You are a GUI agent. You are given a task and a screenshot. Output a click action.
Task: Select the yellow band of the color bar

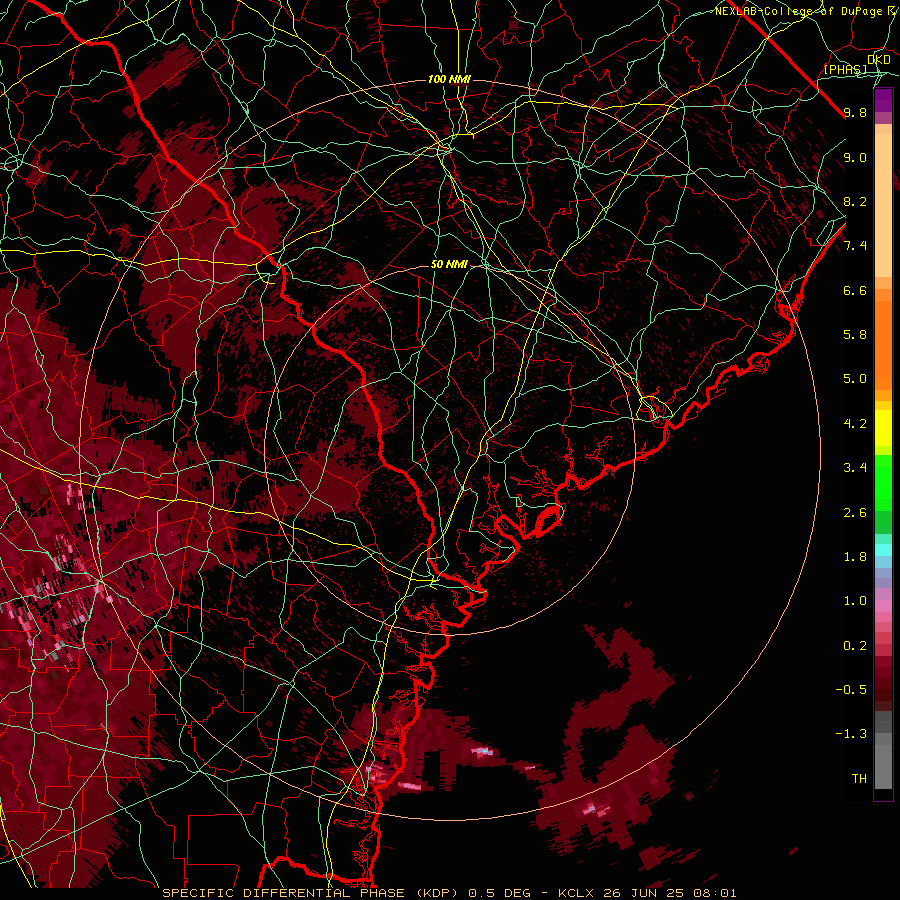click(x=883, y=428)
